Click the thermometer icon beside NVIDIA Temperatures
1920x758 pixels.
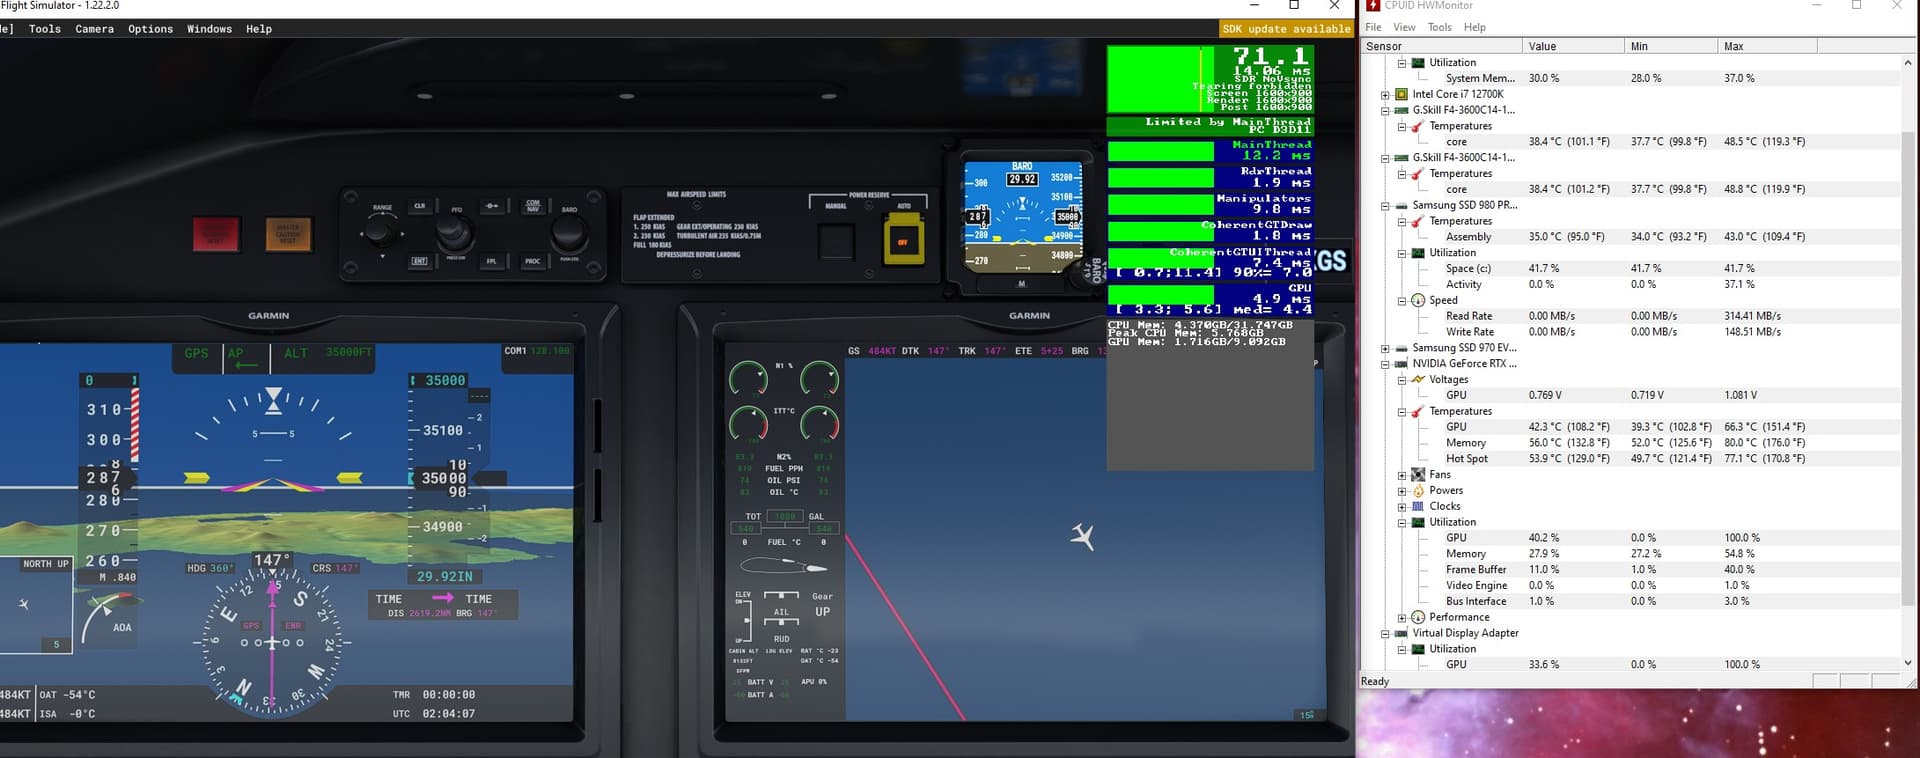tap(1418, 411)
